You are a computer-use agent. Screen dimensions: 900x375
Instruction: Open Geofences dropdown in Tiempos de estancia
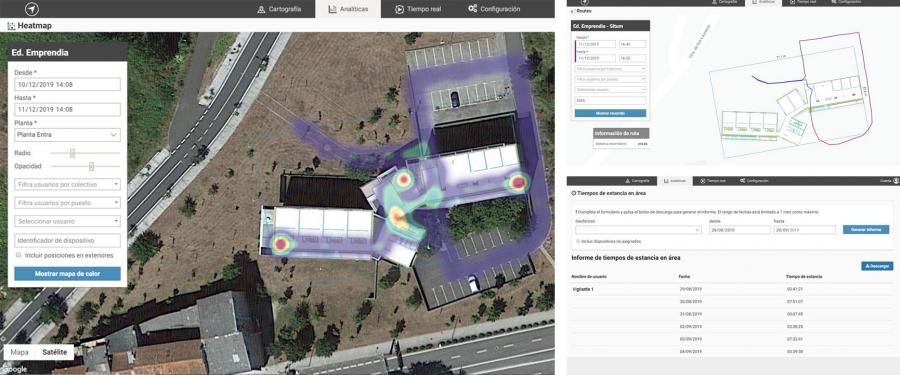click(639, 230)
